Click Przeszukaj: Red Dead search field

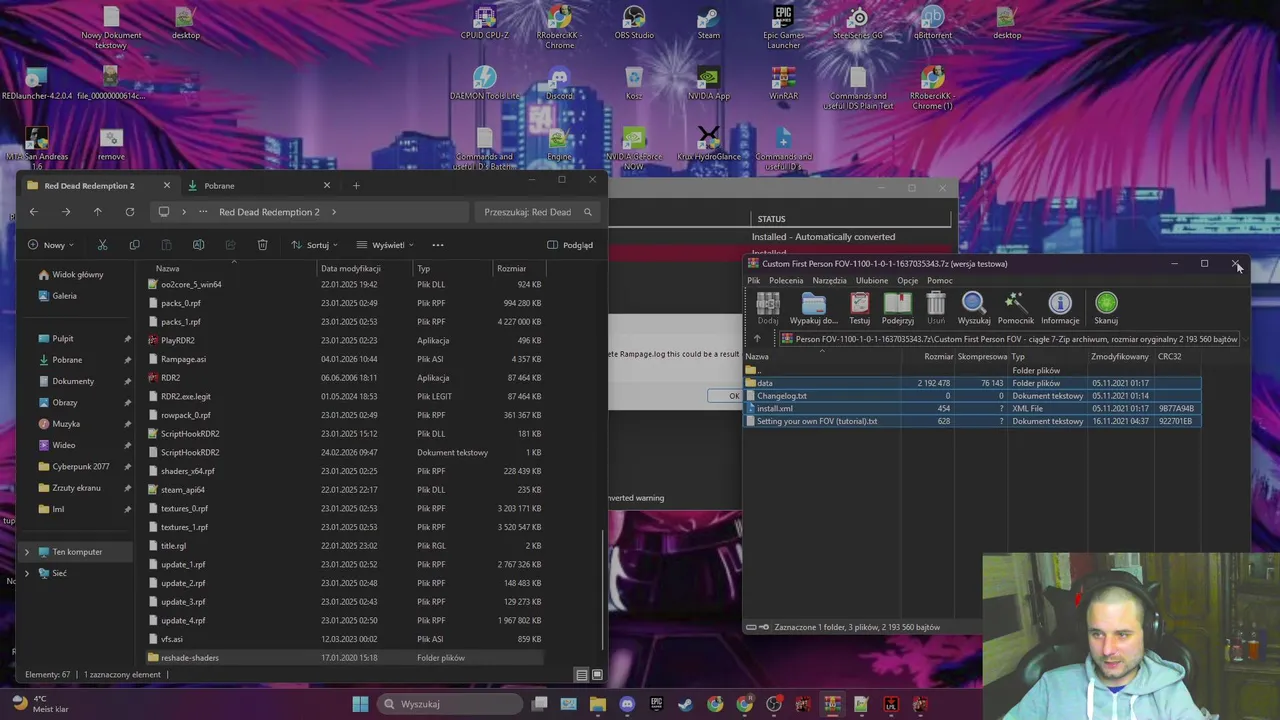pos(538,212)
